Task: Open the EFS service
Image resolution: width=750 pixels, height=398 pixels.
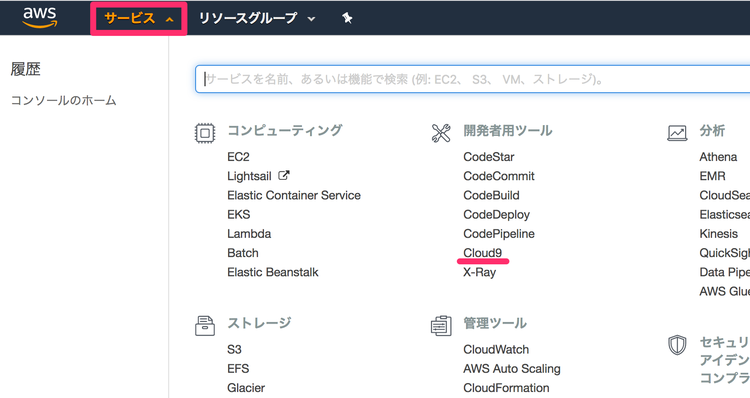Action: tap(238, 368)
